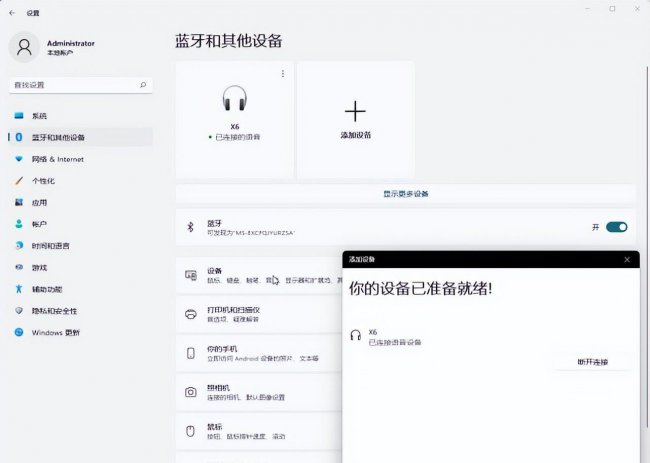Open 应用 settings in sidebar
Screen dimensions: 650x463
(80, 202)
